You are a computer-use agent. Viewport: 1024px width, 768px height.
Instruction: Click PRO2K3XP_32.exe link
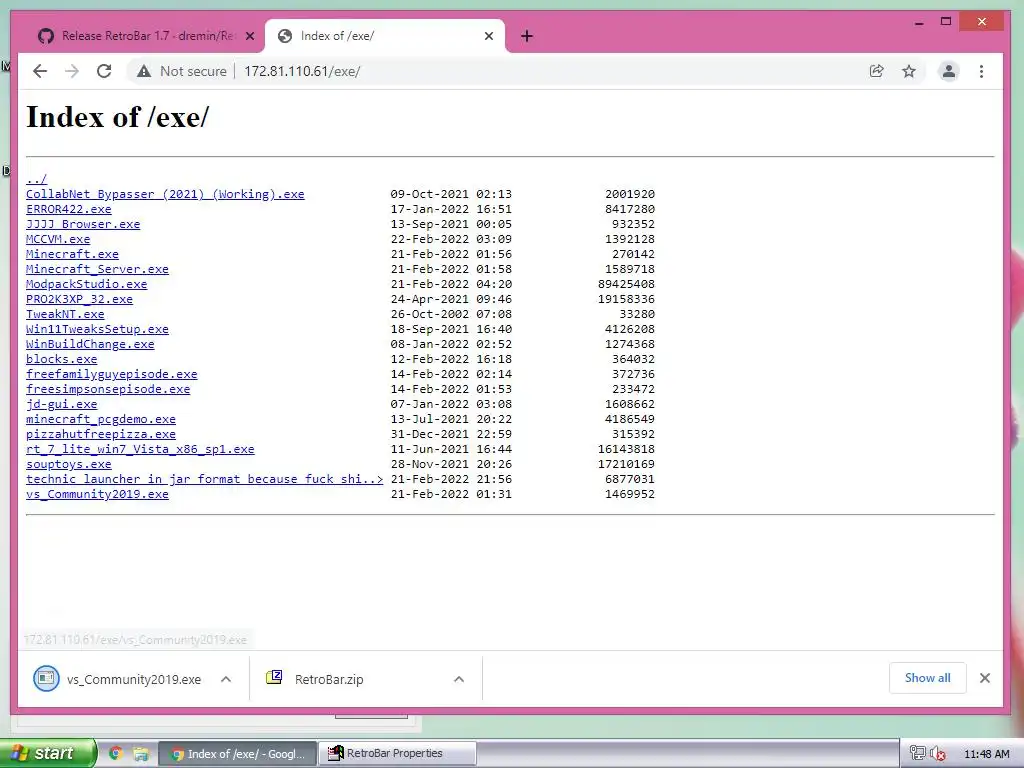click(80, 299)
